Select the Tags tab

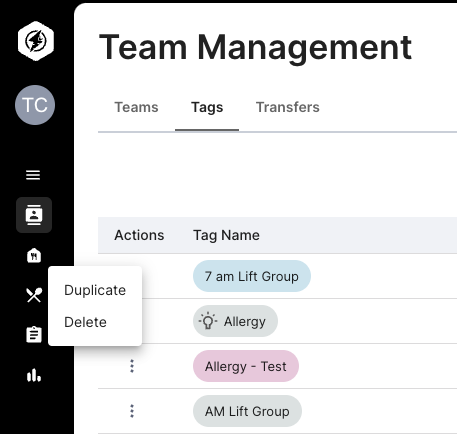coord(207,107)
